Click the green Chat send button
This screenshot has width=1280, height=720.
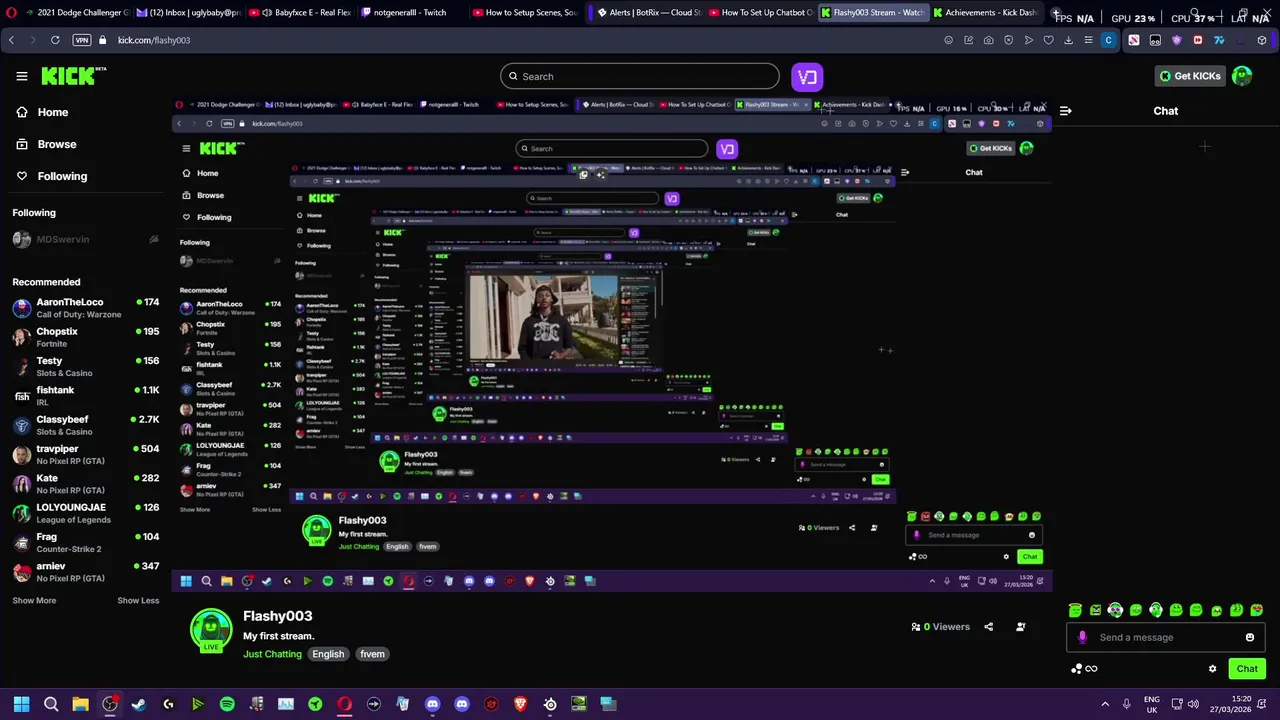click(x=1247, y=669)
